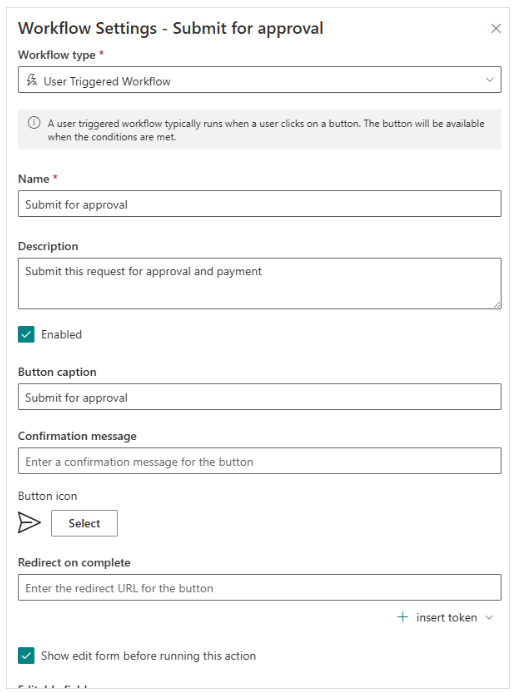Focus the Name input field

click(260, 204)
